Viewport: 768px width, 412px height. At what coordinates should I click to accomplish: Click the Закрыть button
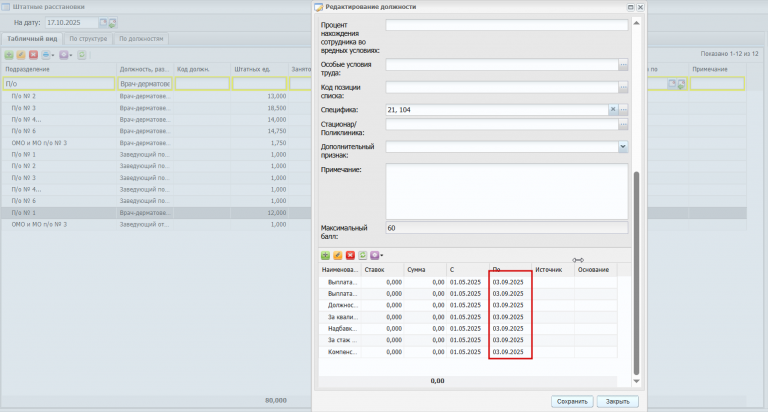(618, 402)
